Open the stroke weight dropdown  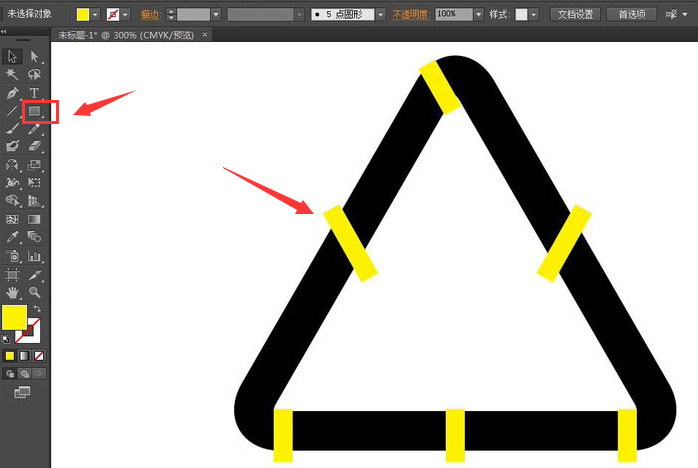pyautogui.click(x=216, y=15)
